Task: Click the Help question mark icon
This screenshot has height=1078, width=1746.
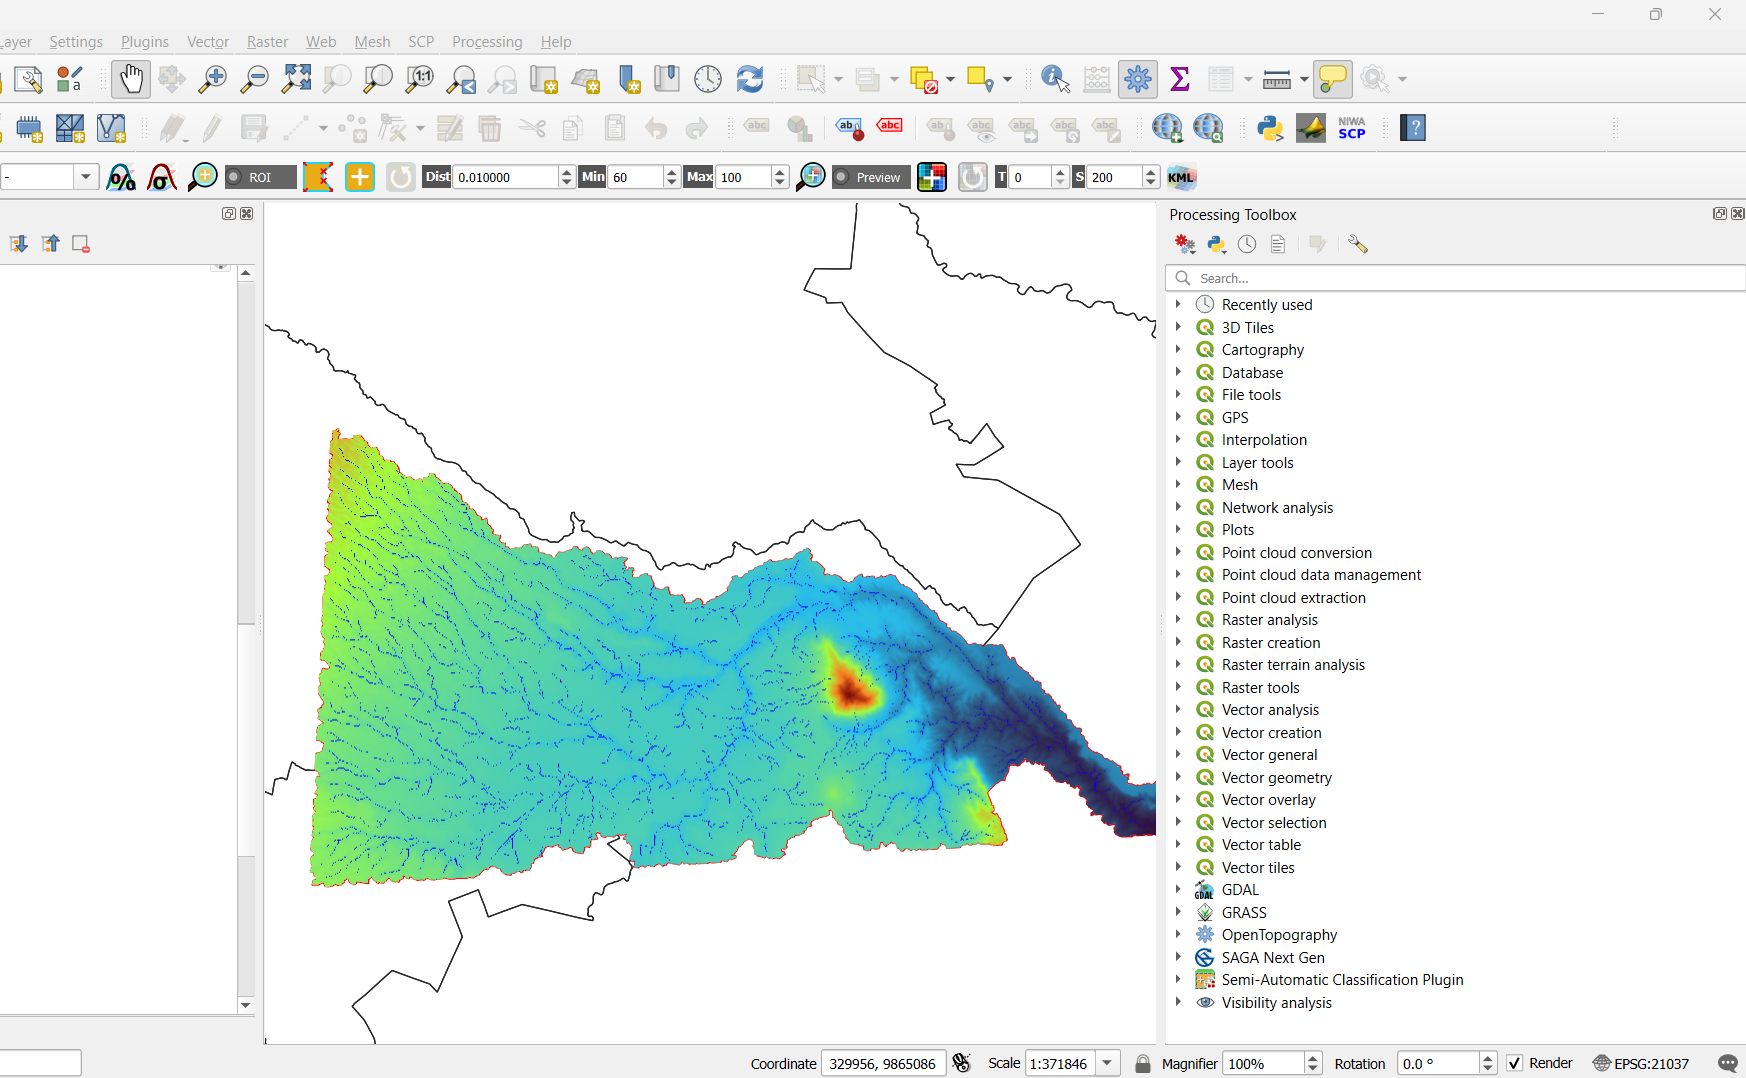Action: click(x=1413, y=128)
